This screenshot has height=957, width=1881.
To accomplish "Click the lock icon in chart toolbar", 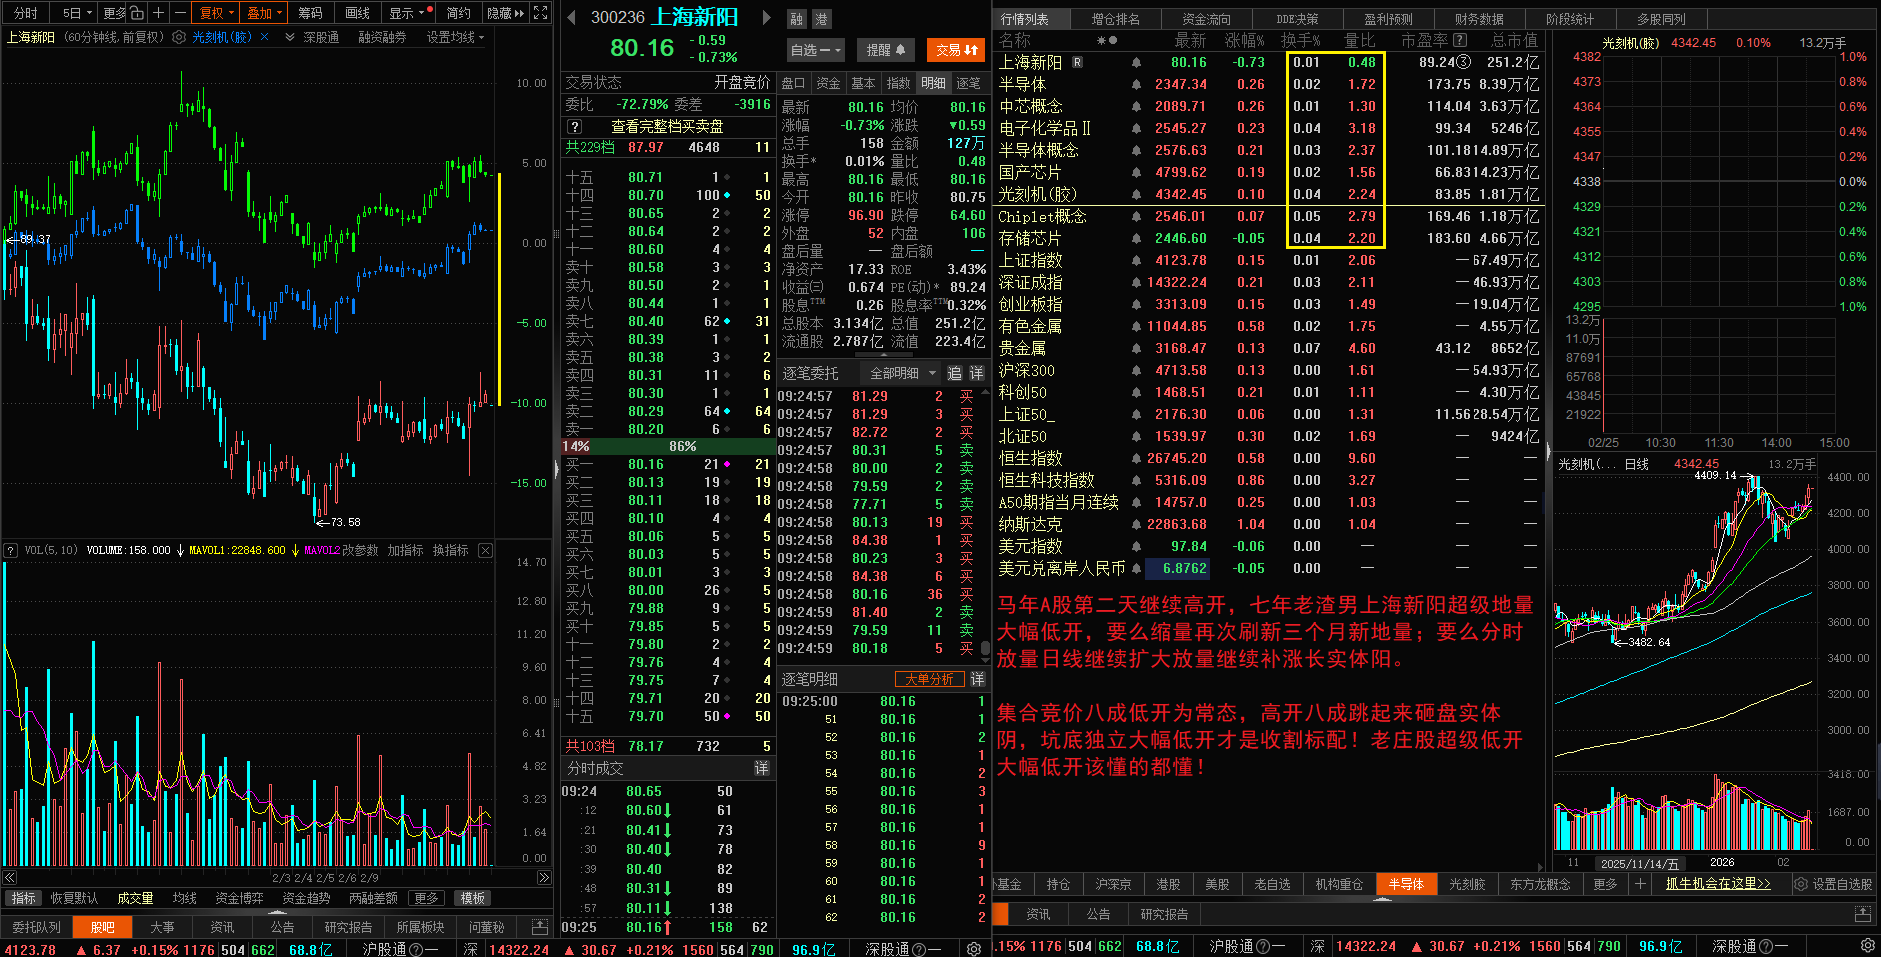I will pos(137,13).
